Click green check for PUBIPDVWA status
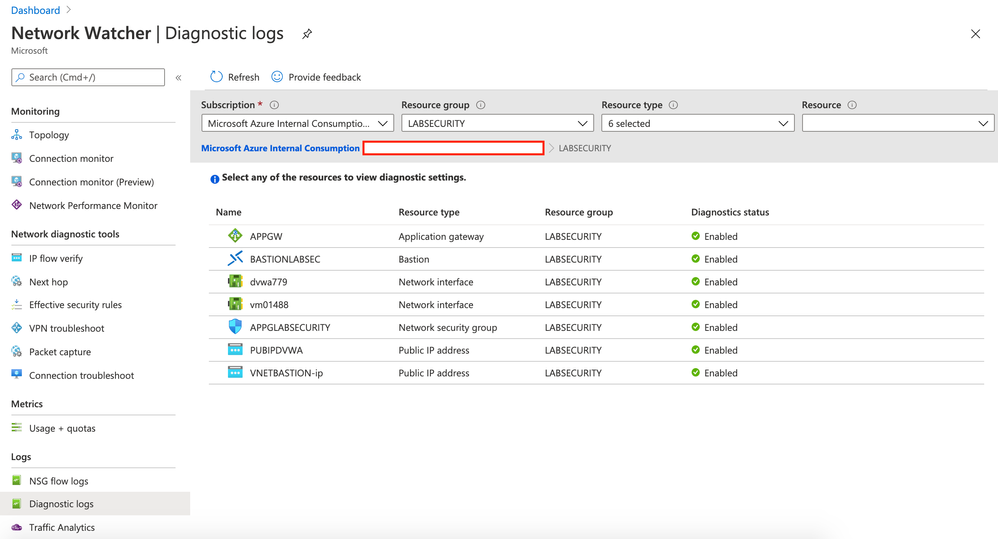The height and width of the screenshot is (539, 998). [696, 349]
